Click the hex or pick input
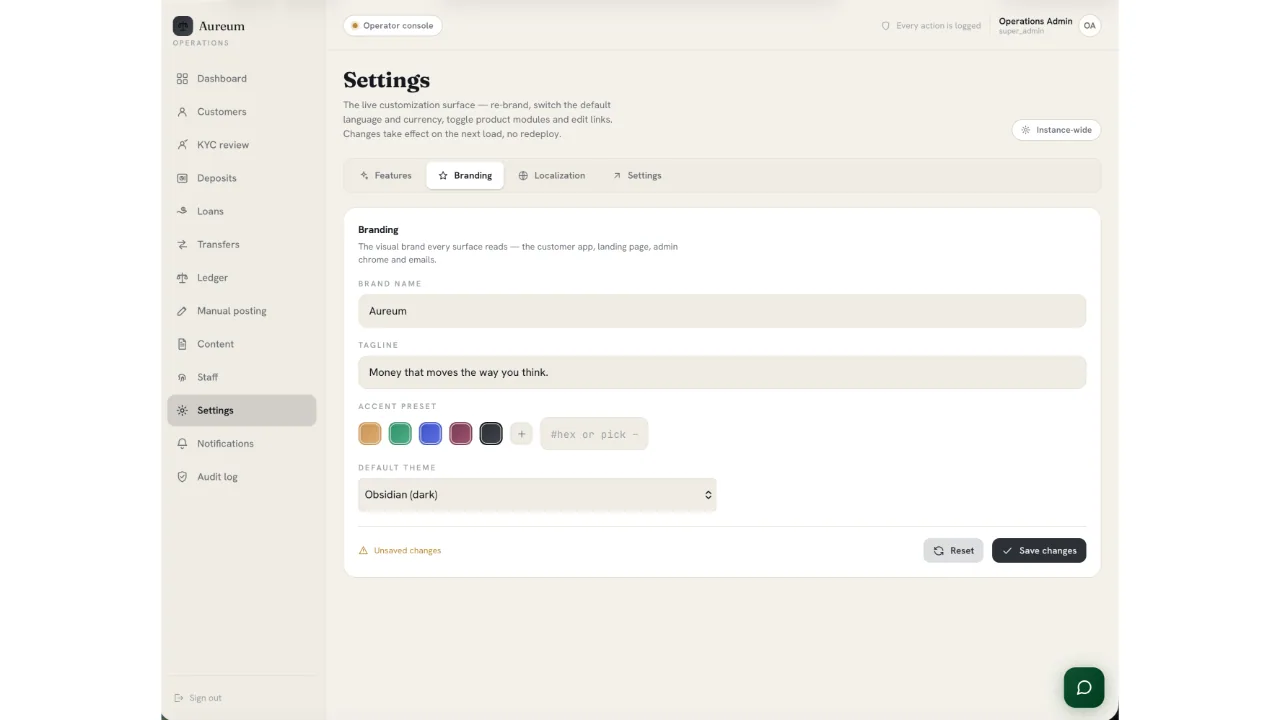The width and height of the screenshot is (1280, 720). pos(594,434)
